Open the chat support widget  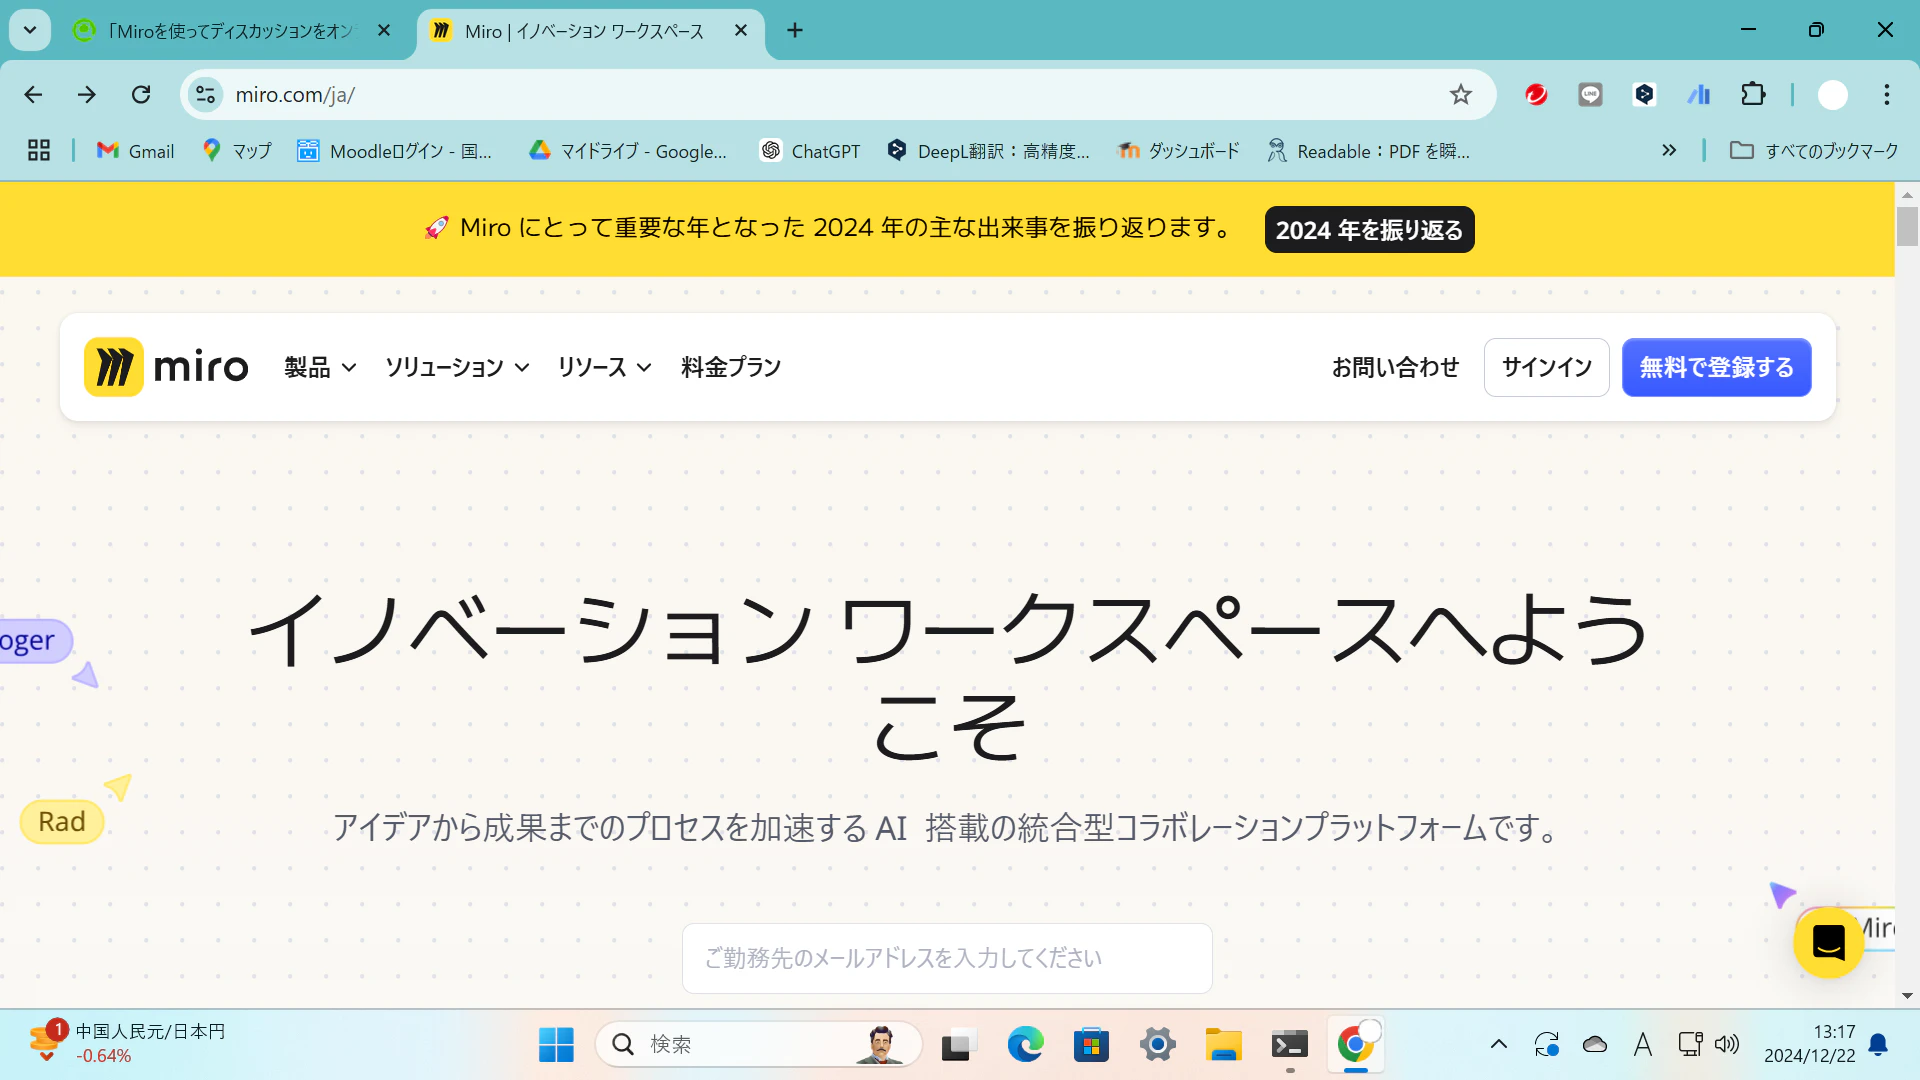1828,942
